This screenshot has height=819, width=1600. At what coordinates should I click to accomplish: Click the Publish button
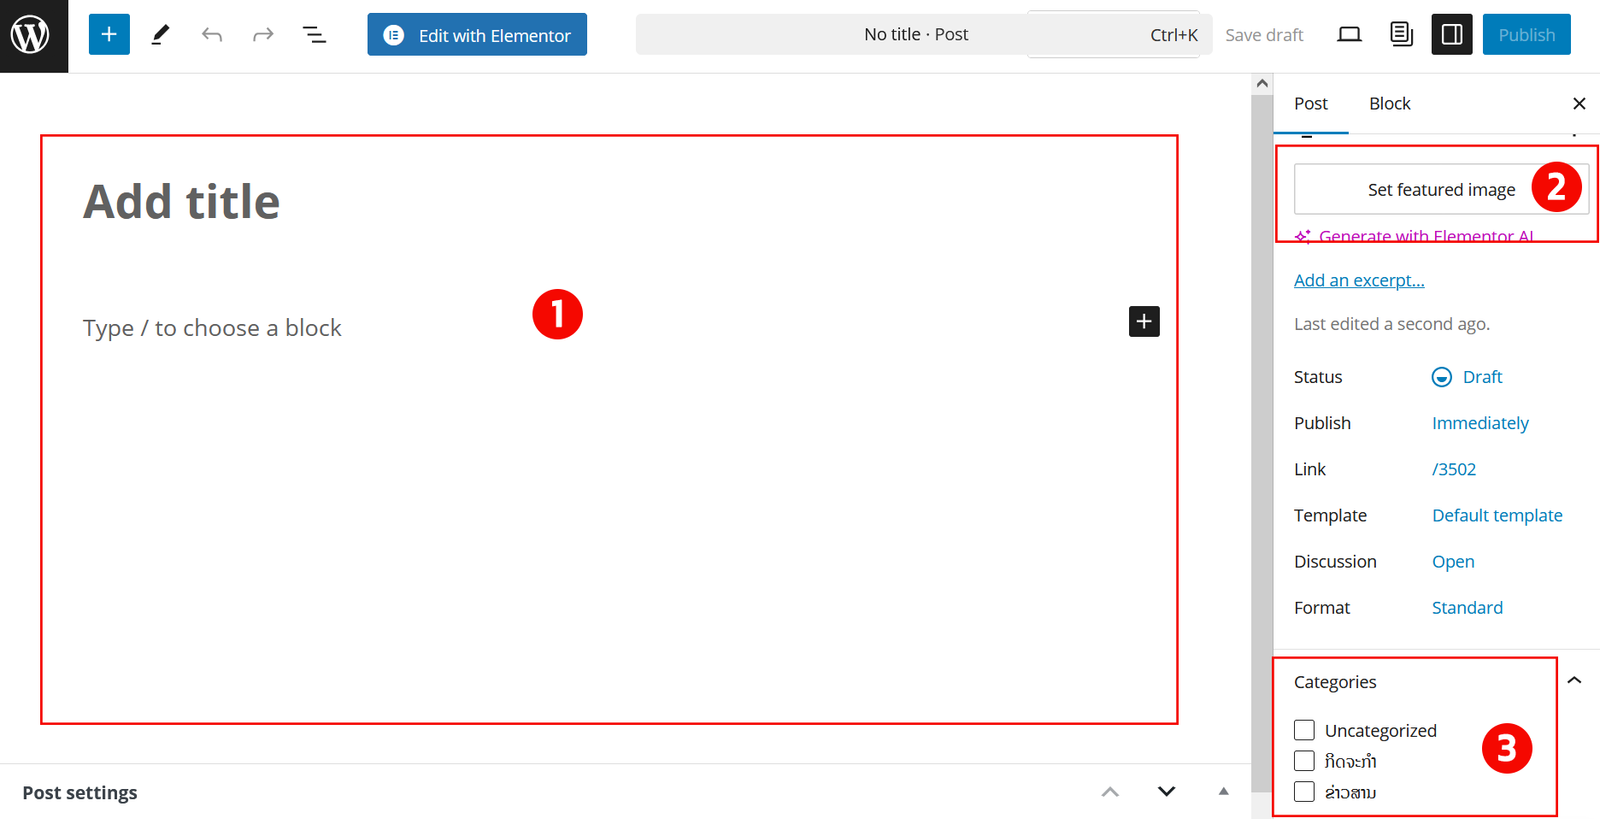coord(1526,35)
